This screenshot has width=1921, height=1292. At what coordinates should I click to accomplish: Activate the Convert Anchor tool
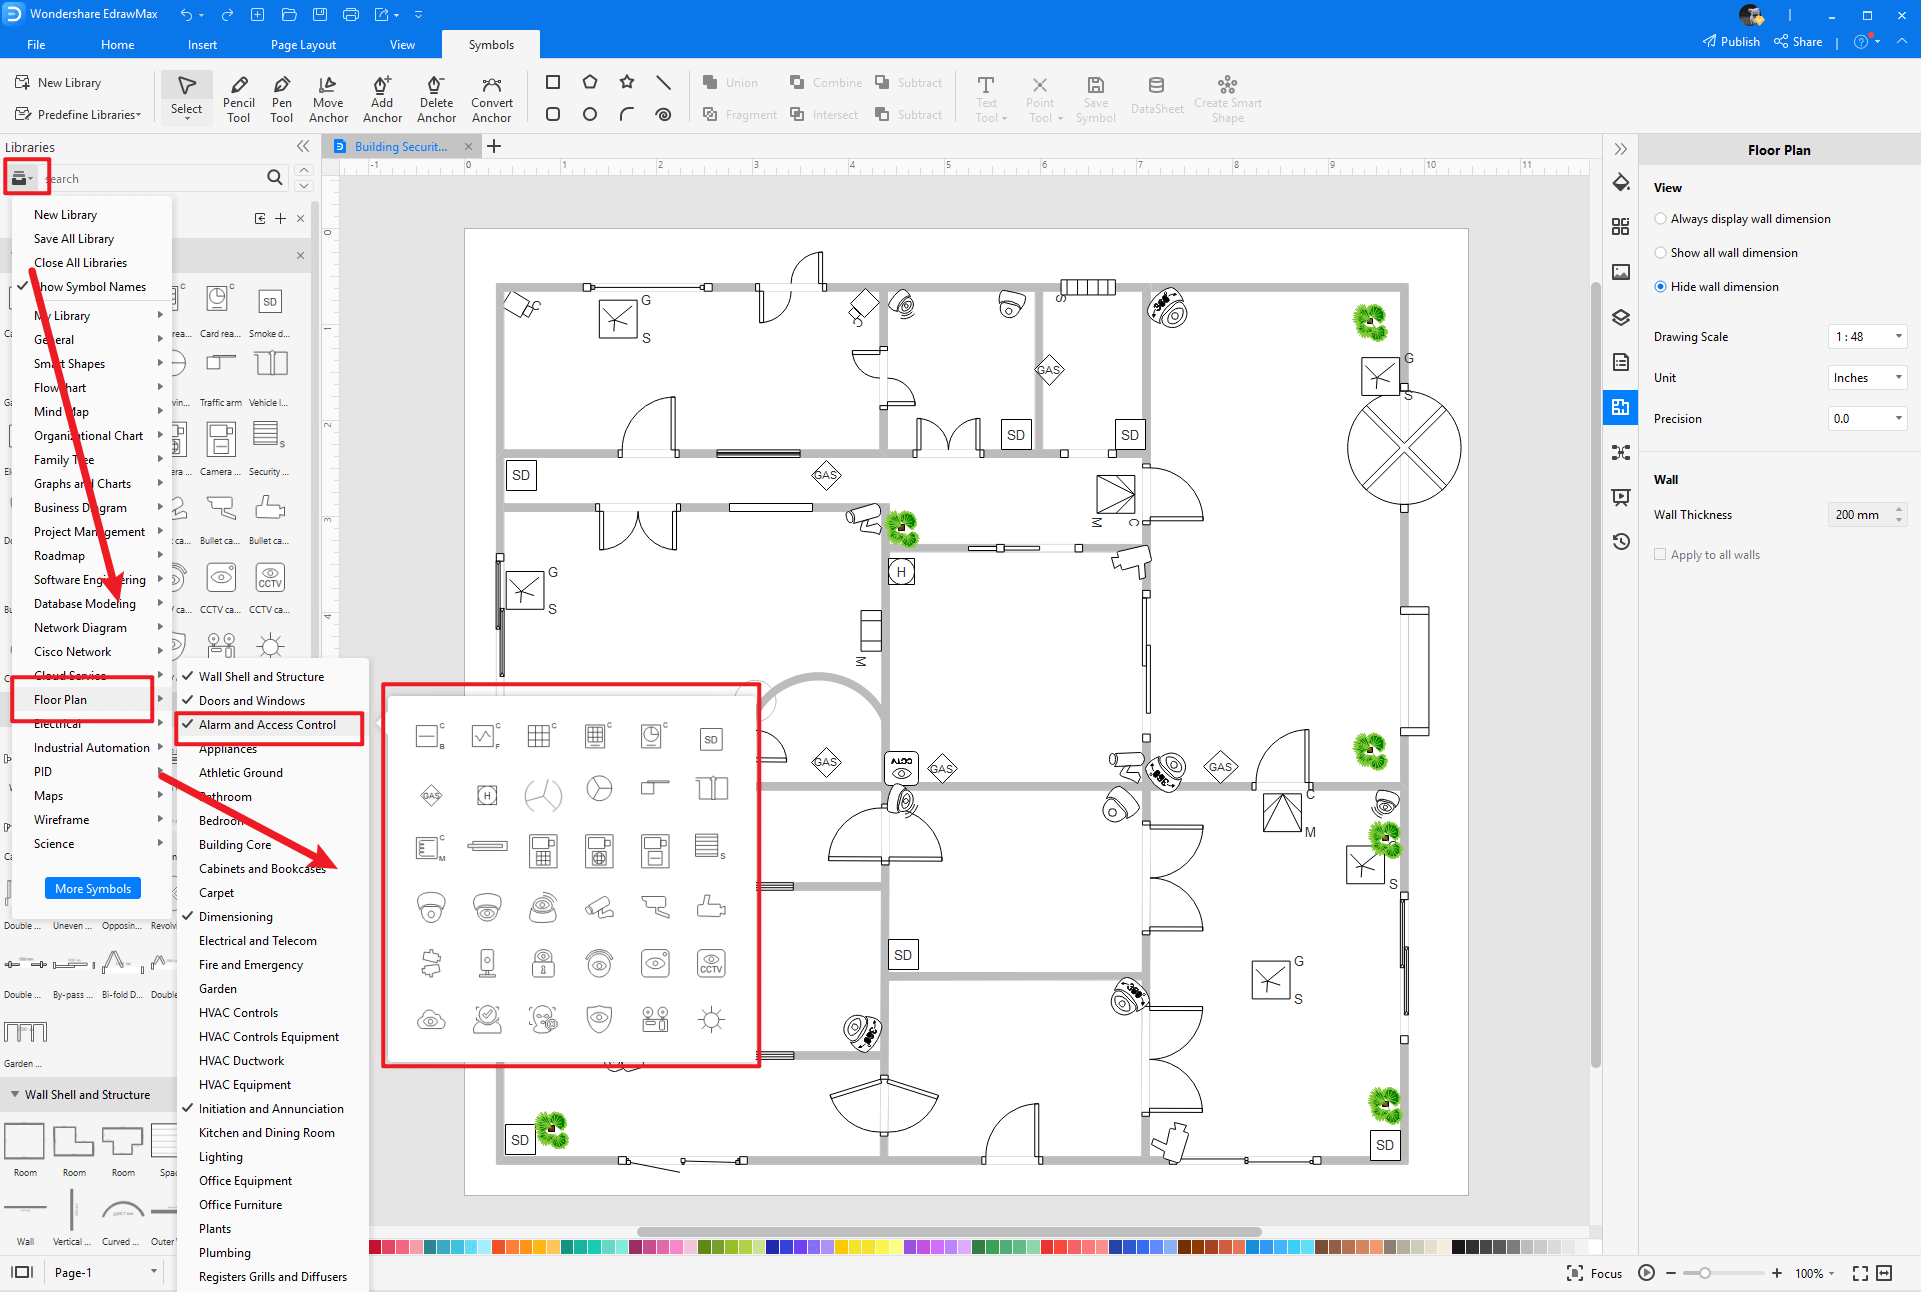491,98
